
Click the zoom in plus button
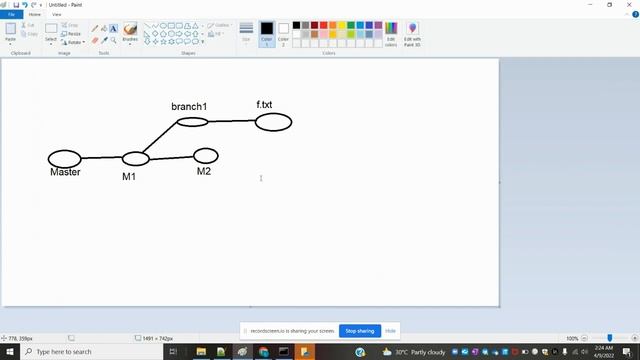pyautogui.click(x=634, y=338)
